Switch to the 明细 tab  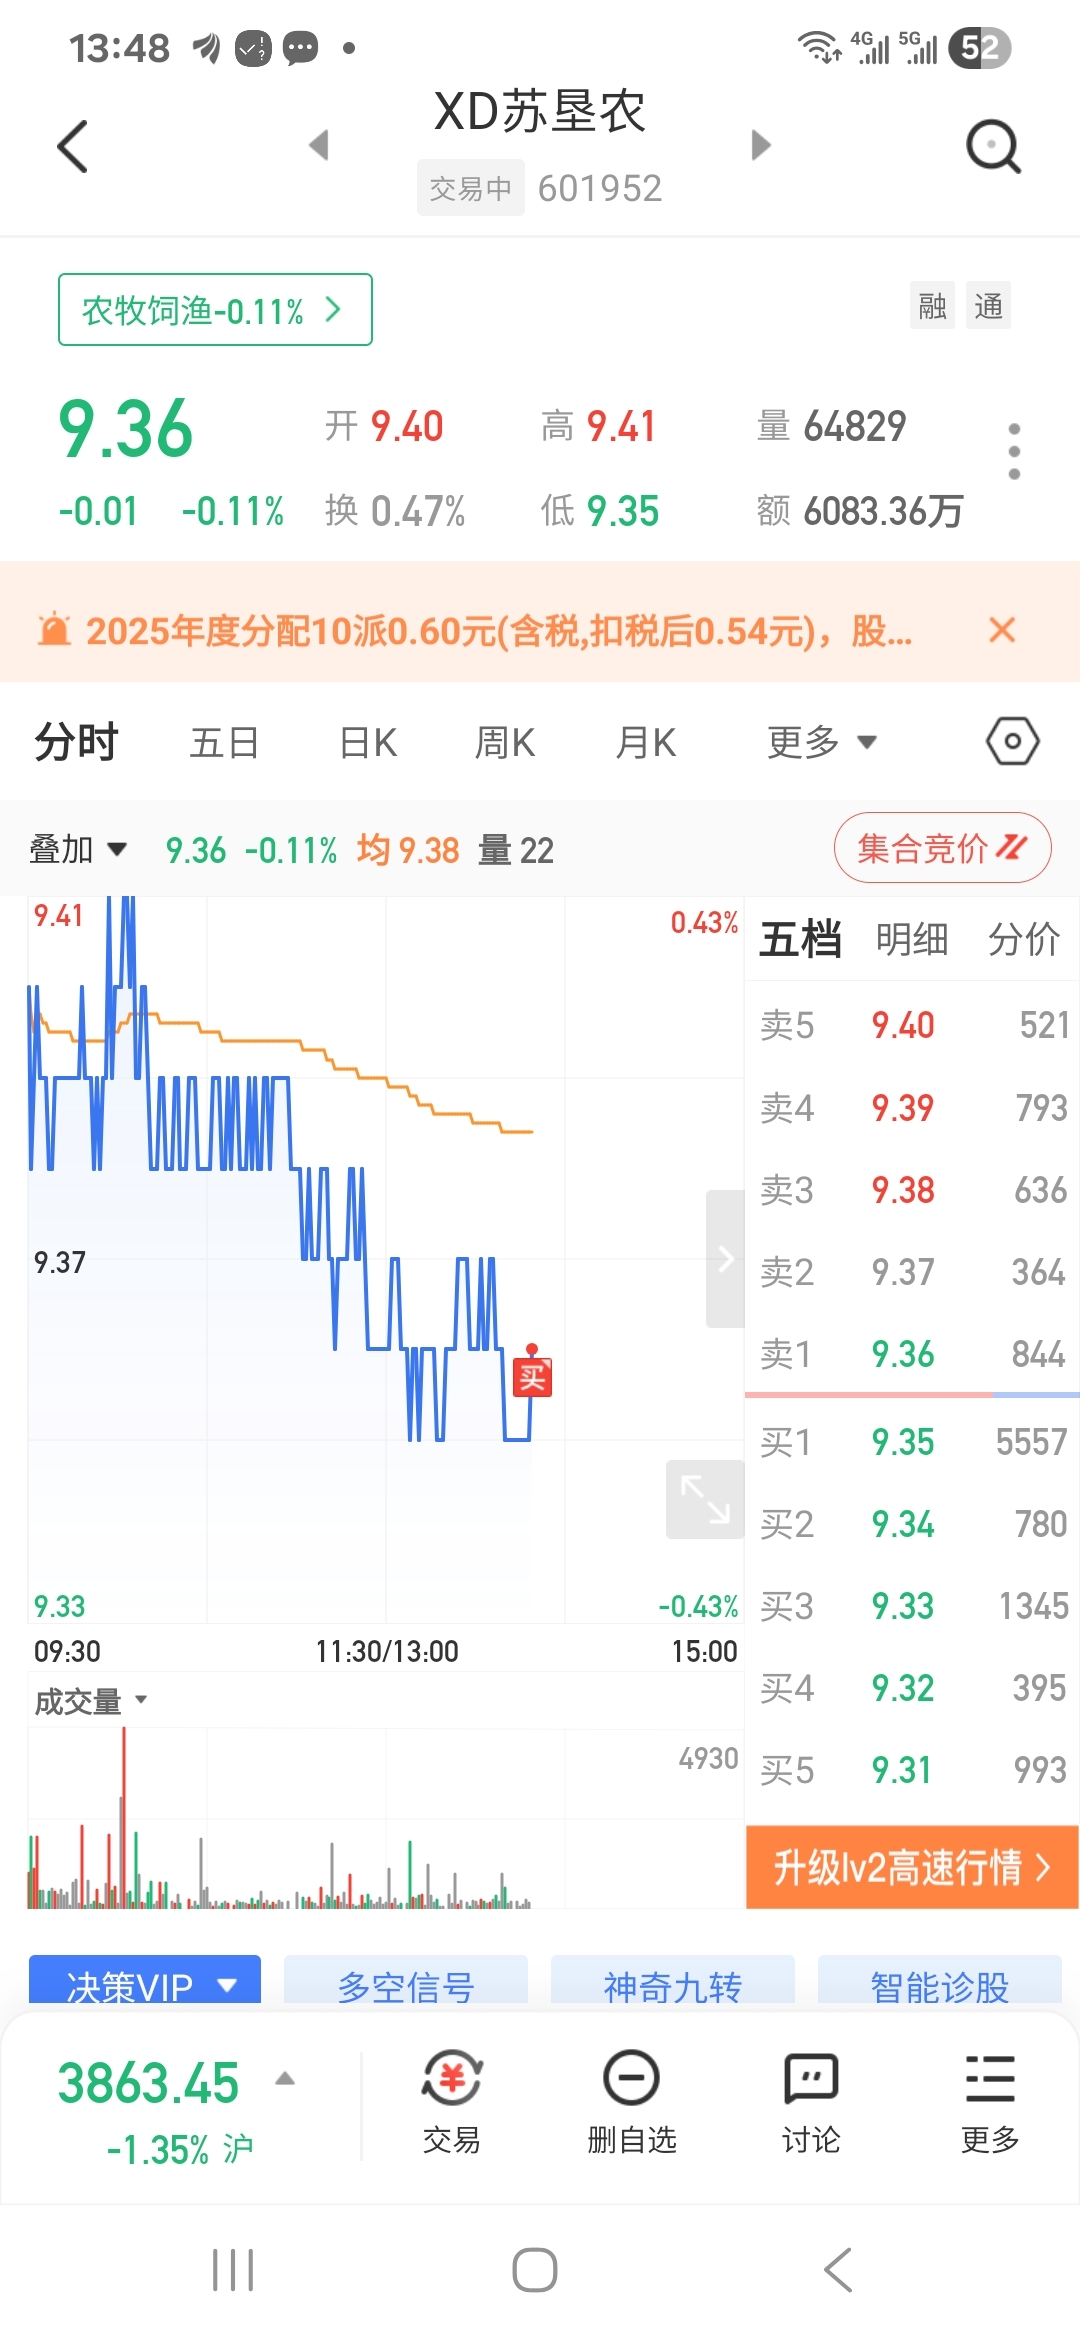(x=912, y=939)
